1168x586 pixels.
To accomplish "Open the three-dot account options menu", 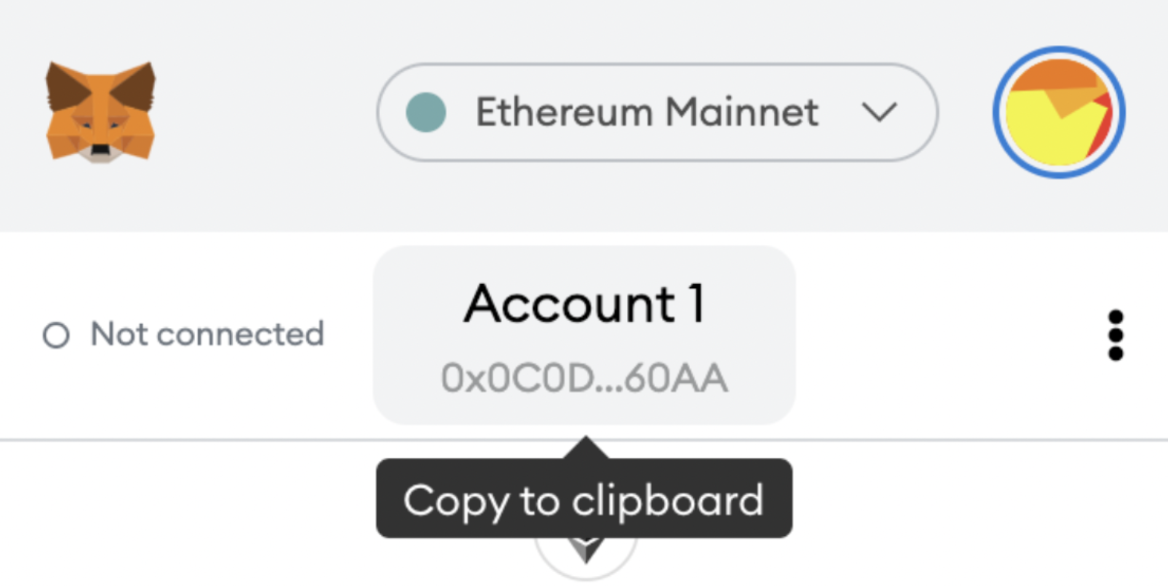I will click(1116, 335).
